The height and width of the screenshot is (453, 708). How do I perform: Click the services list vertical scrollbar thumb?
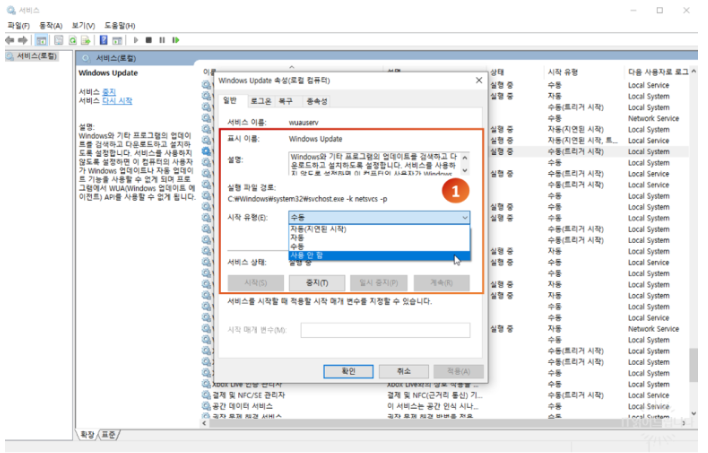pyautogui.click(x=694, y=365)
